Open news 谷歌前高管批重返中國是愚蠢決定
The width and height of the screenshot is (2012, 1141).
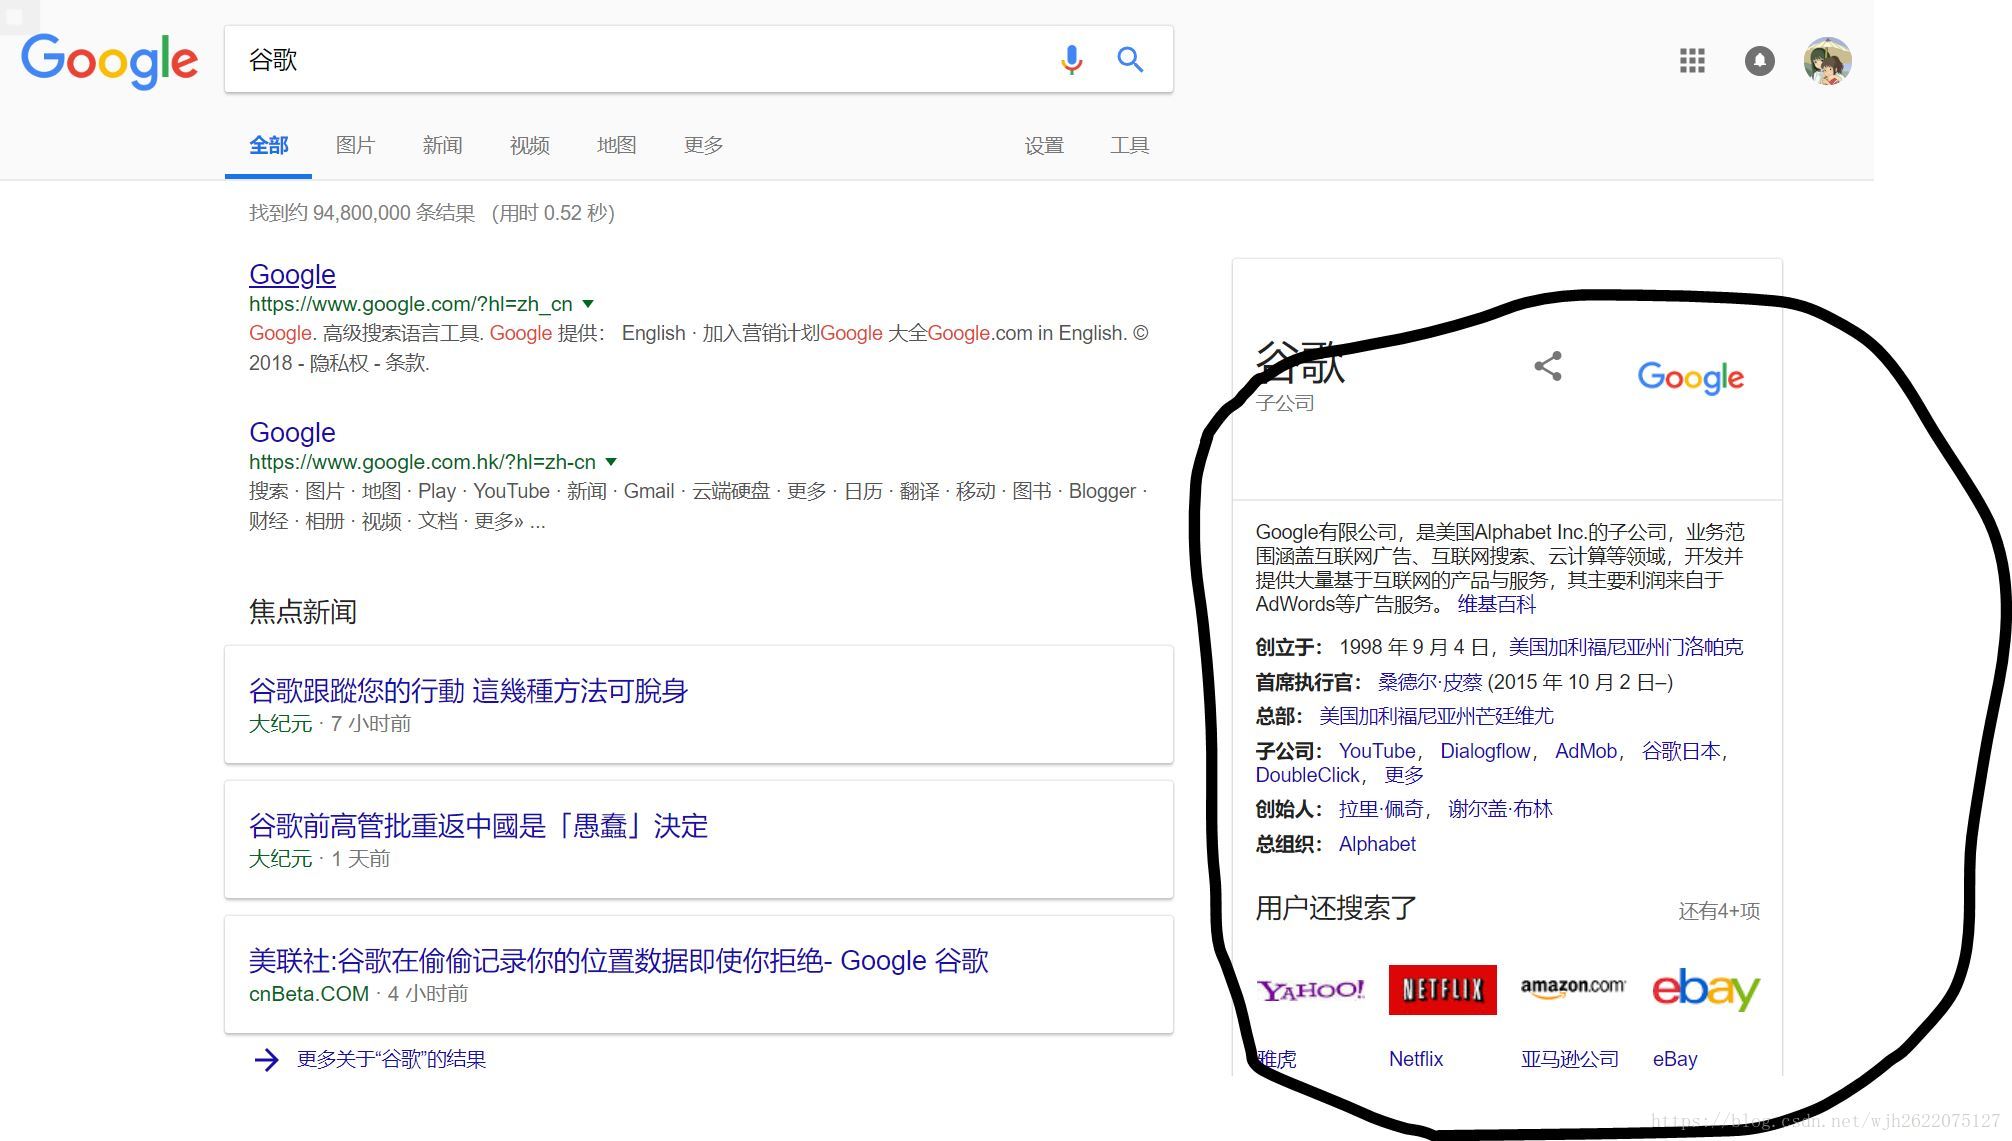click(478, 826)
